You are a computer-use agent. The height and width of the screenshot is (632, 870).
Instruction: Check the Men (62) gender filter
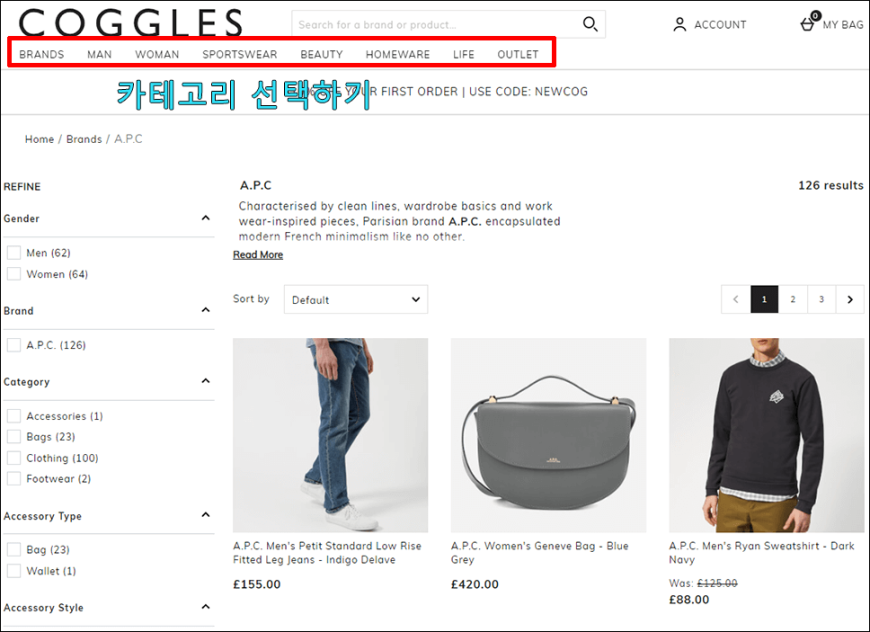point(14,253)
